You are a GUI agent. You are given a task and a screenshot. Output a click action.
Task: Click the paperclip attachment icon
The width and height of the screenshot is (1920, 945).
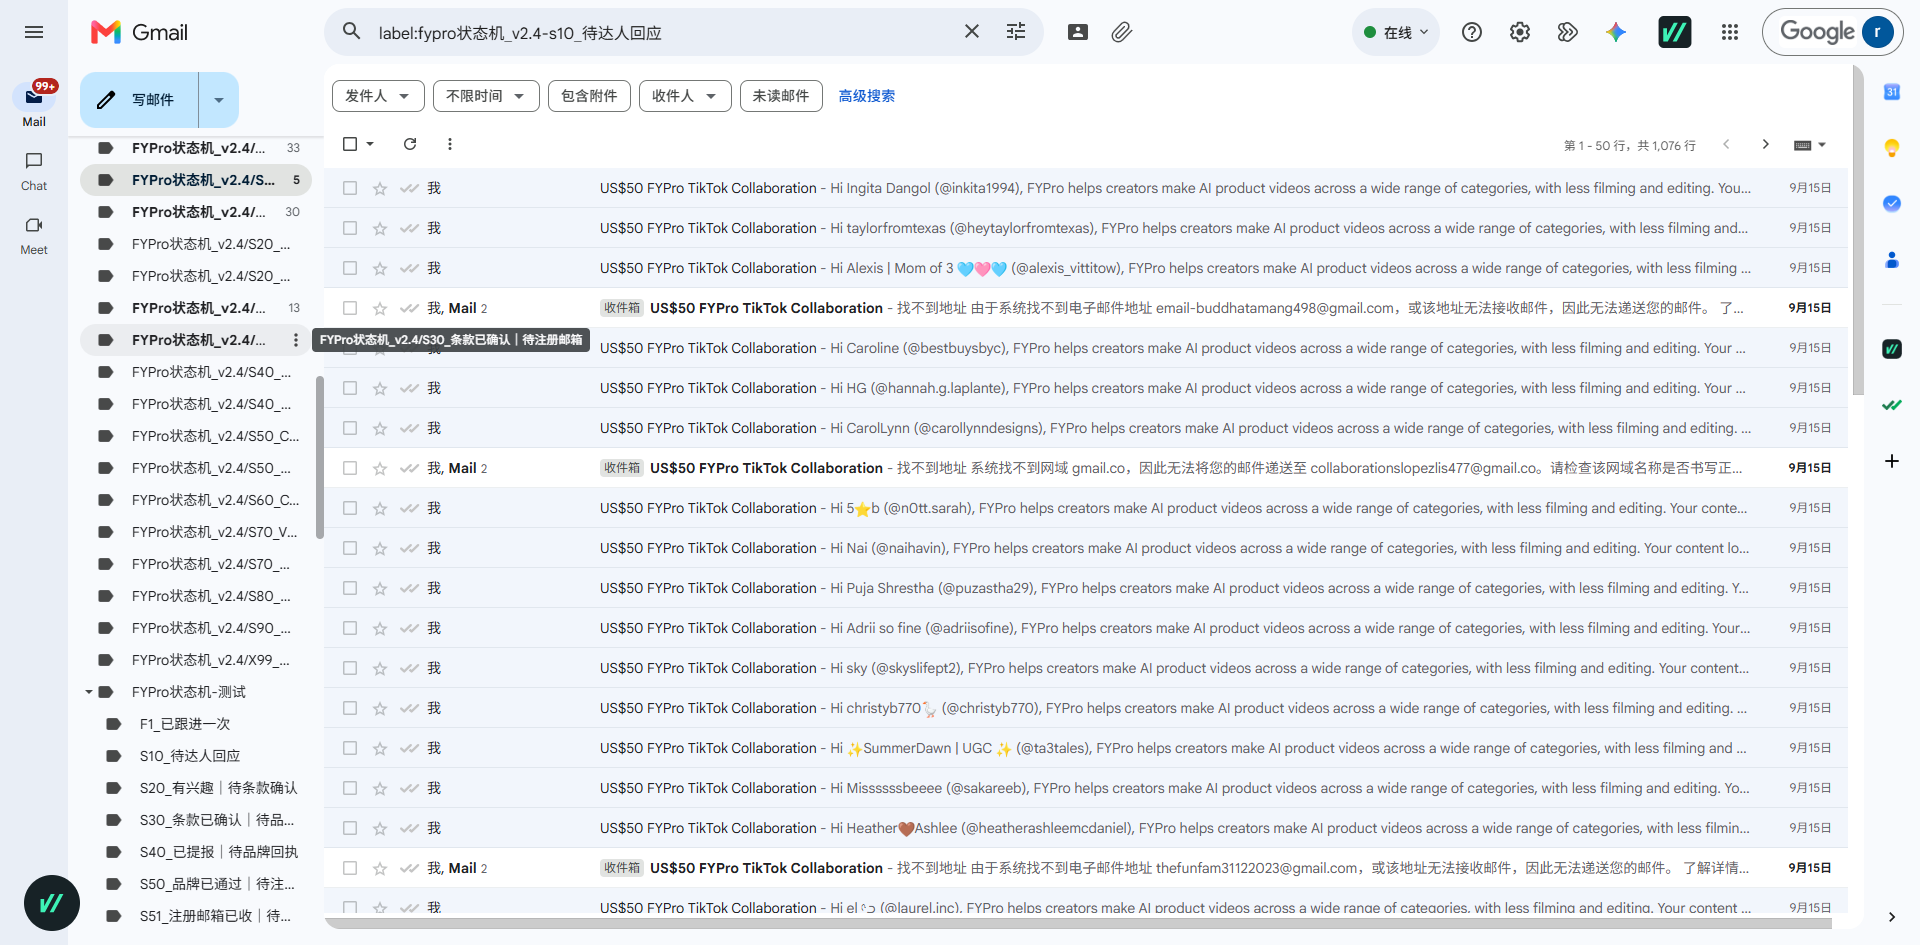tap(1122, 32)
